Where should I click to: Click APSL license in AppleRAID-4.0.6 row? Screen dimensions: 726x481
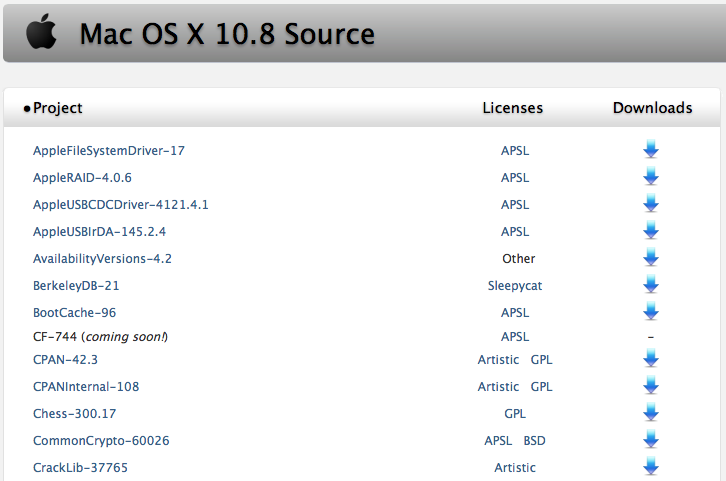(x=515, y=178)
